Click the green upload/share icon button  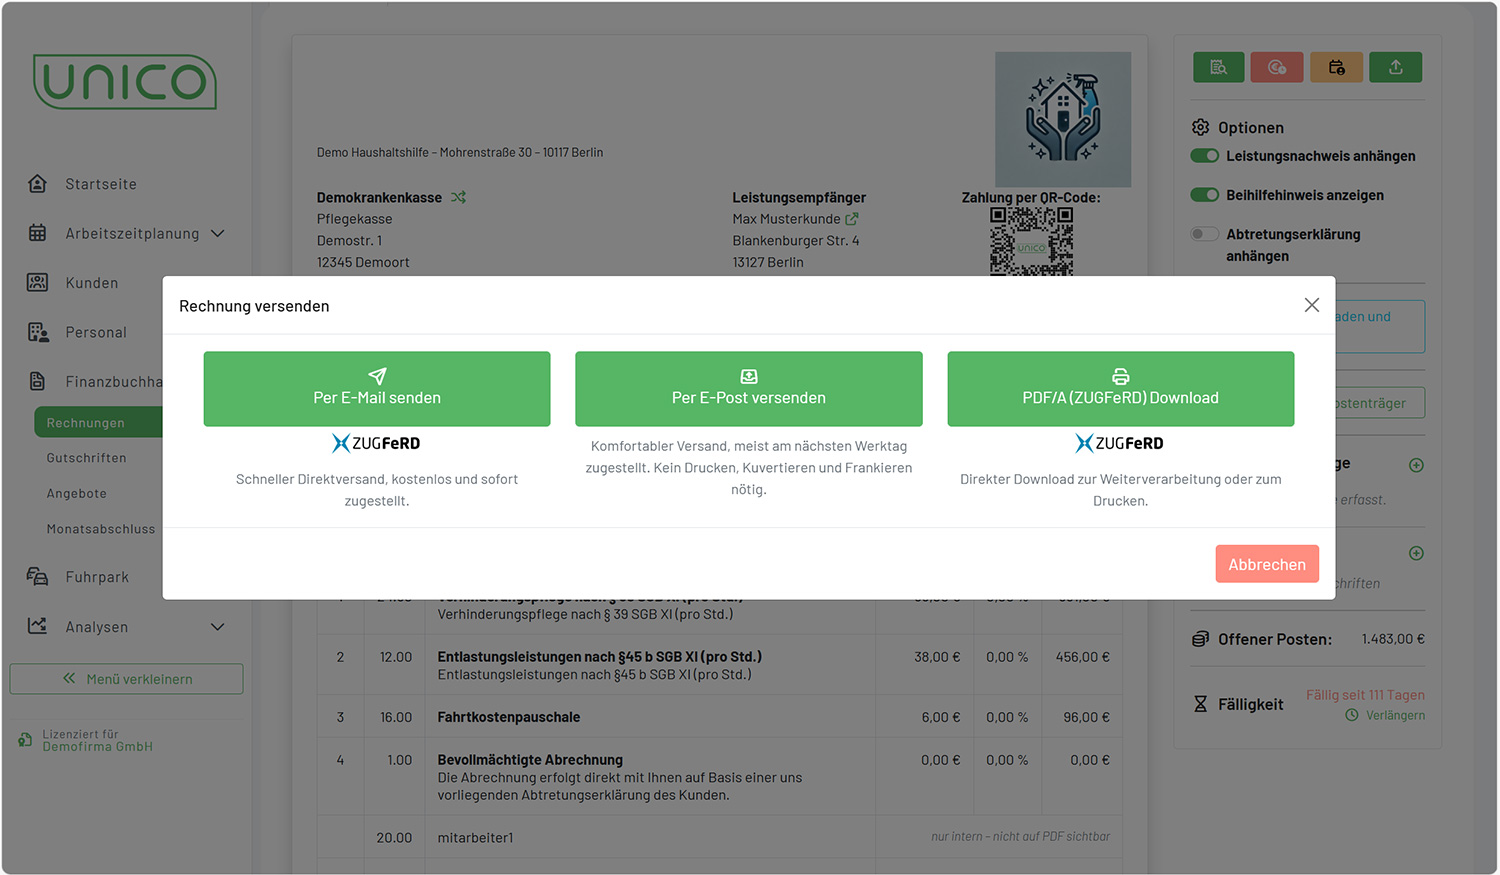pos(1395,67)
